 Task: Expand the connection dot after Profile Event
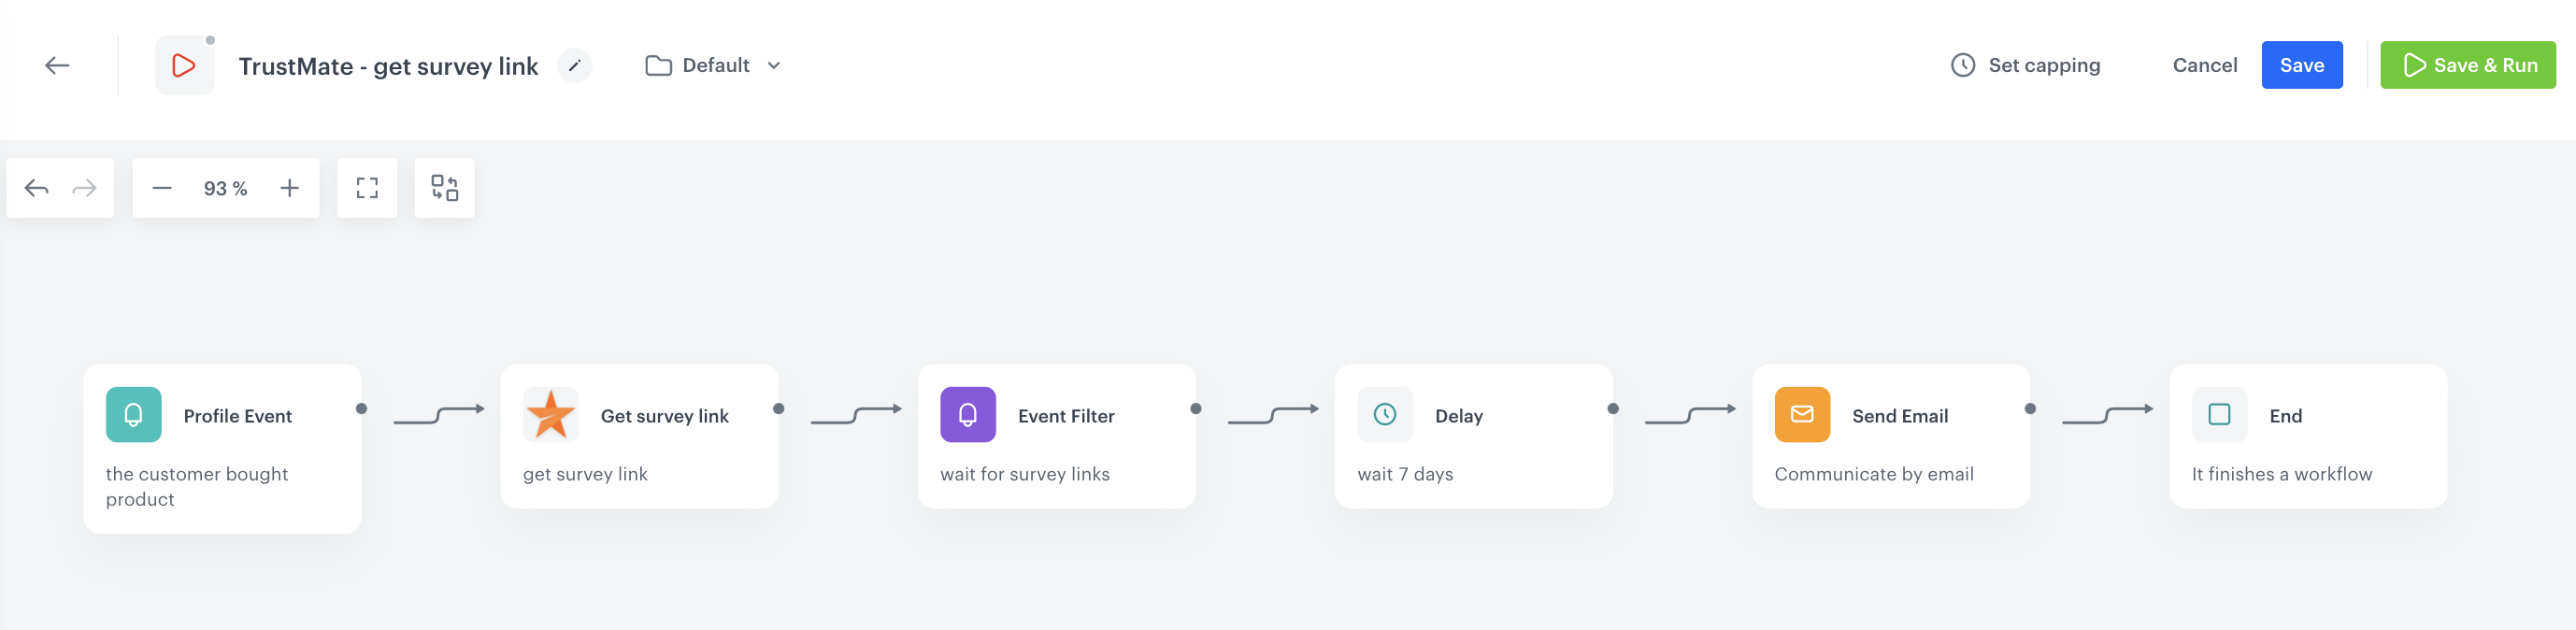362,408
